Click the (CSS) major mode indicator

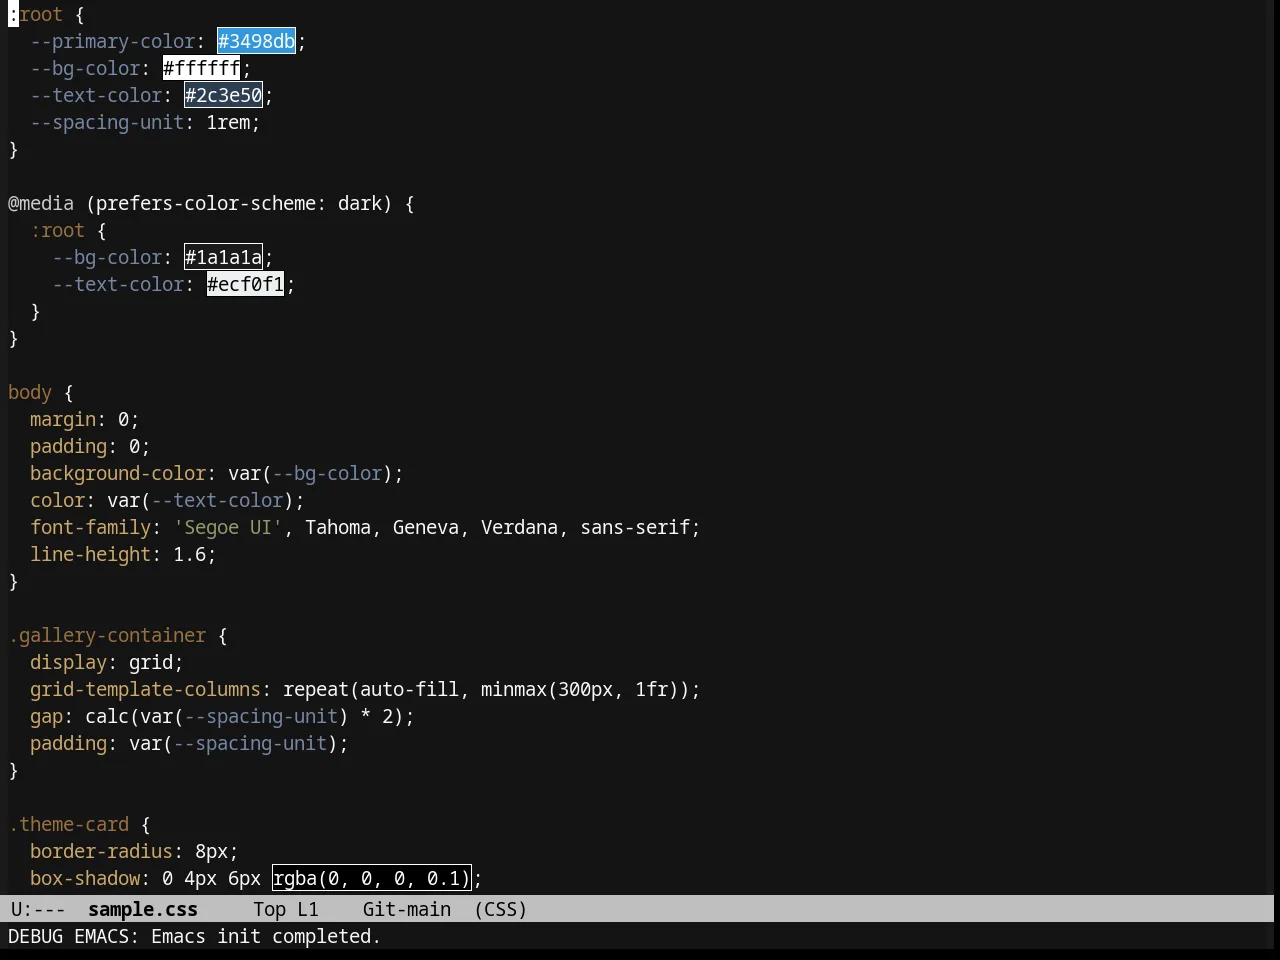pyautogui.click(x=501, y=909)
